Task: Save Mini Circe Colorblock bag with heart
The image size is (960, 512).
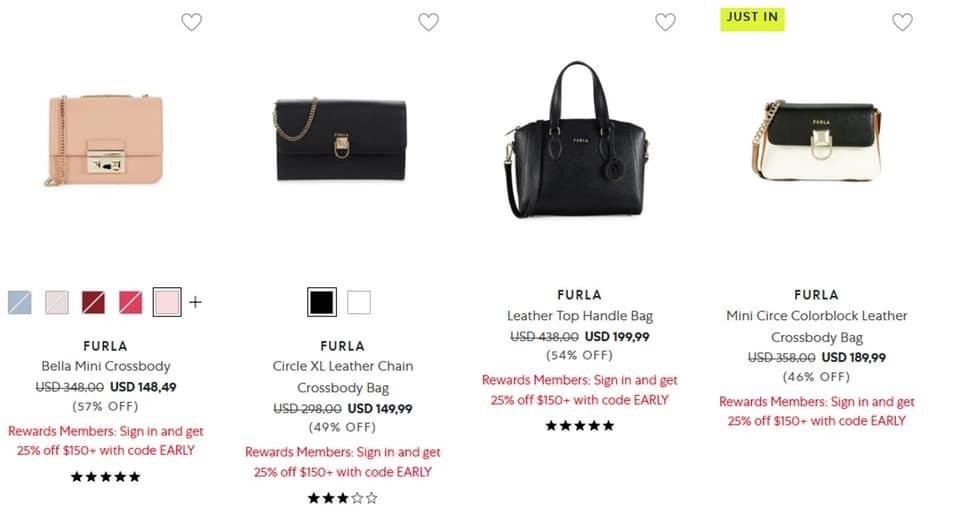Action: click(x=902, y=22)
